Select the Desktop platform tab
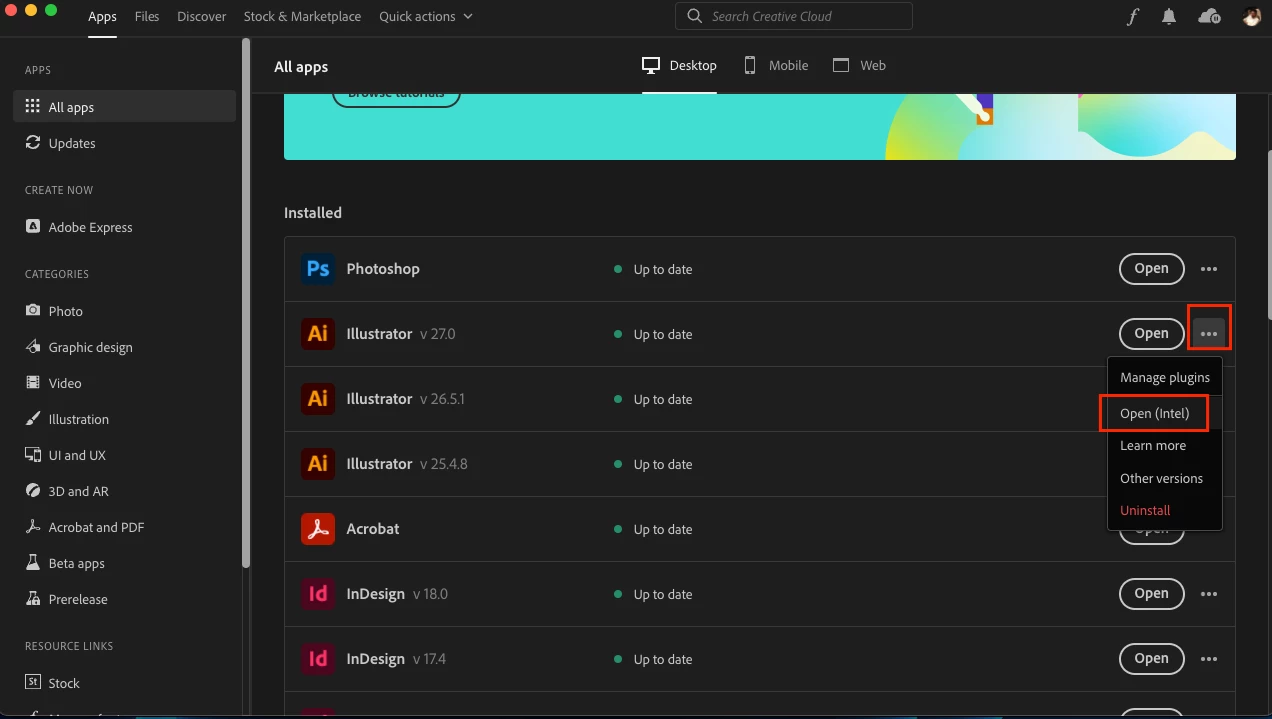The height and width of the screenshot is (719, 1272). coord(680,65)
